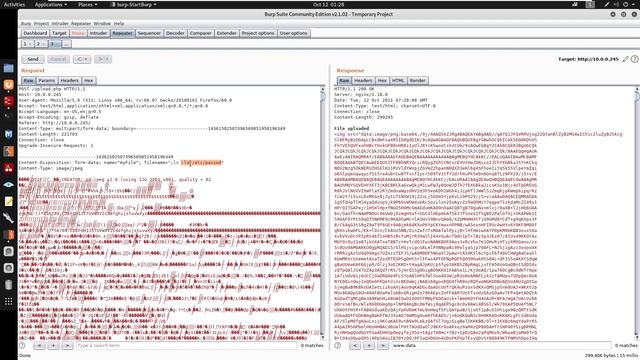Image resolution: width=640 pixels, height=360 pixels.
Task: Select Repeater request tab 1
Action: (x=27, y=44)
